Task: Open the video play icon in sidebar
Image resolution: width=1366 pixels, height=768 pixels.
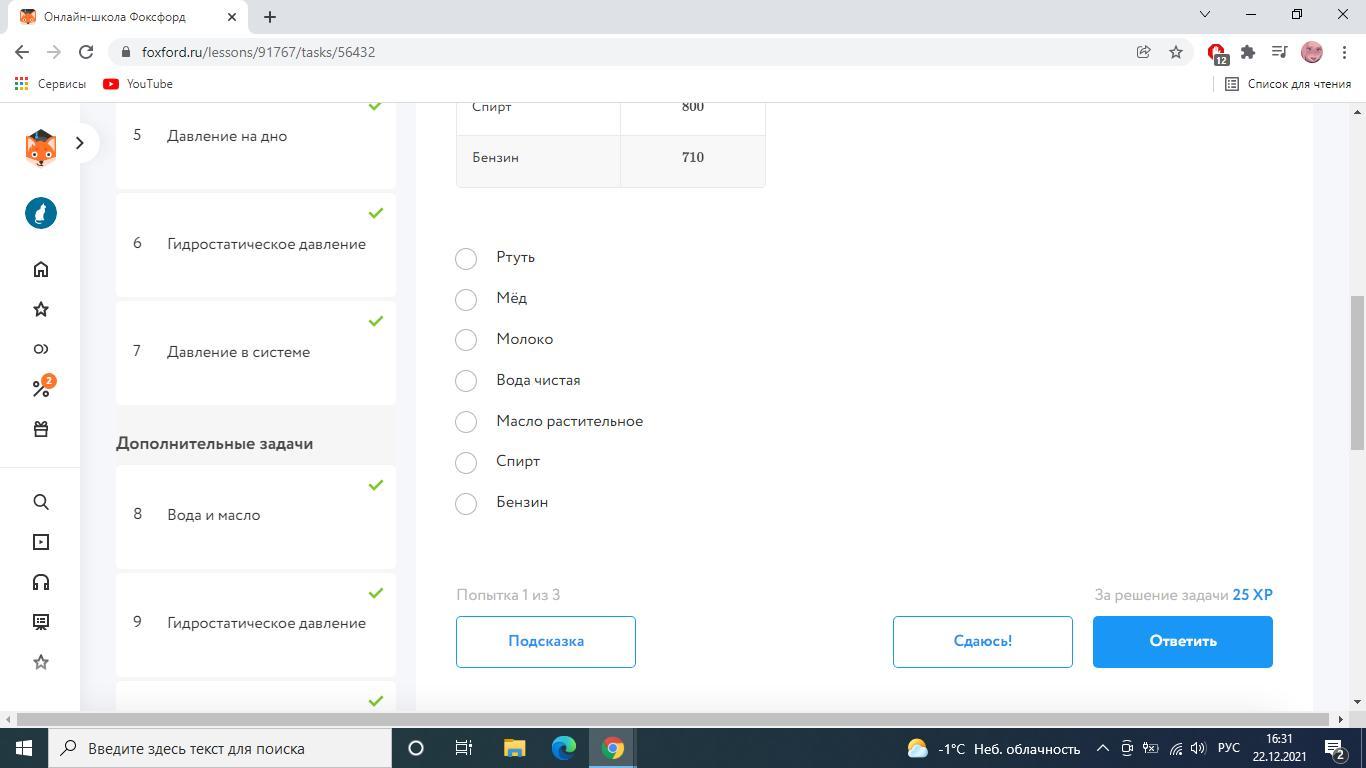Action: tap(41, 542)
